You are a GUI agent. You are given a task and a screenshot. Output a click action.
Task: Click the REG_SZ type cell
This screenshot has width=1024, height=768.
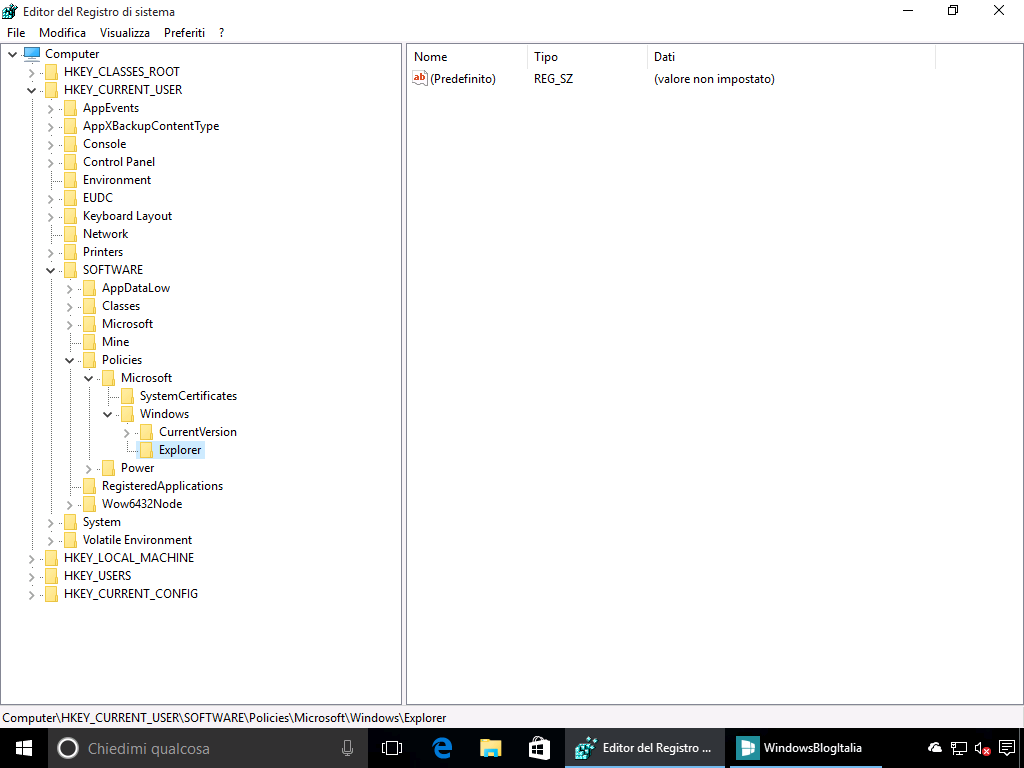pos(553,79)
